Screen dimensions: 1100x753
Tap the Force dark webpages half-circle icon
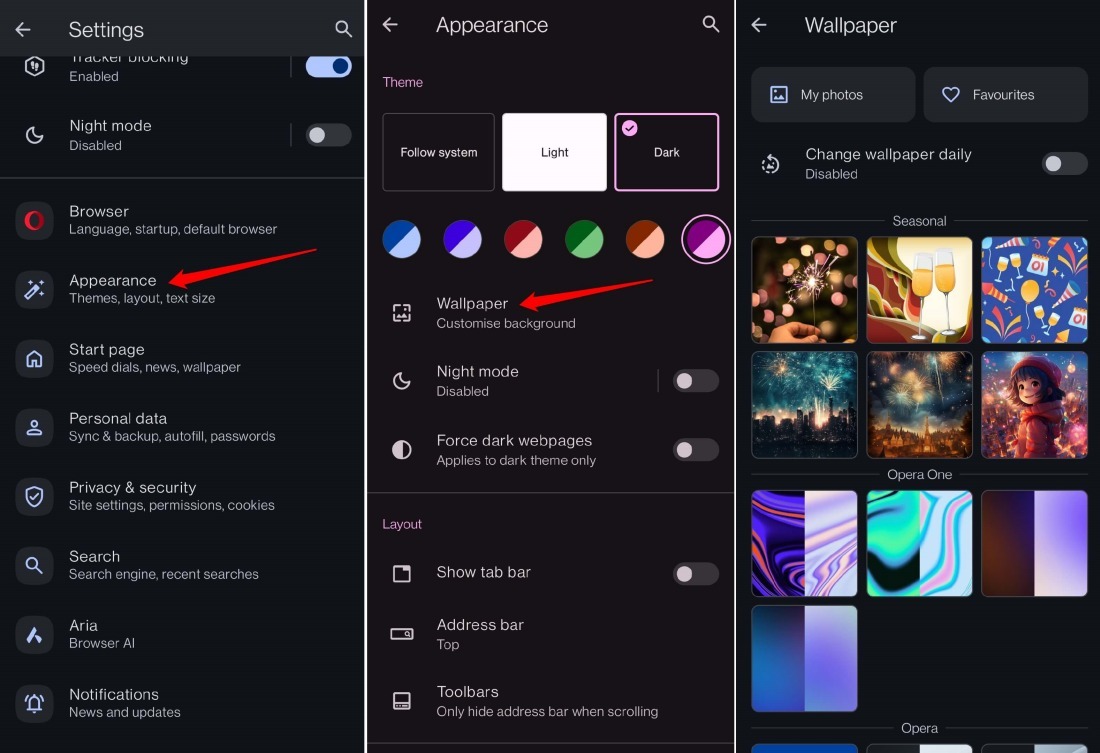(x=402, y=450)
